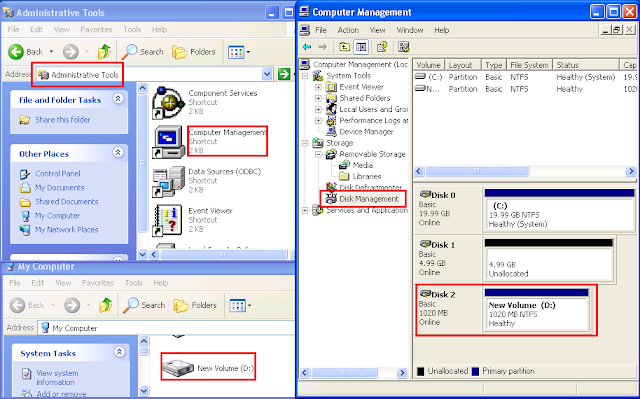Screen dimensions: 640x399
Task: Click Up folder icon in Administrative Tools toolbar
Action: (x=104, y=52)
